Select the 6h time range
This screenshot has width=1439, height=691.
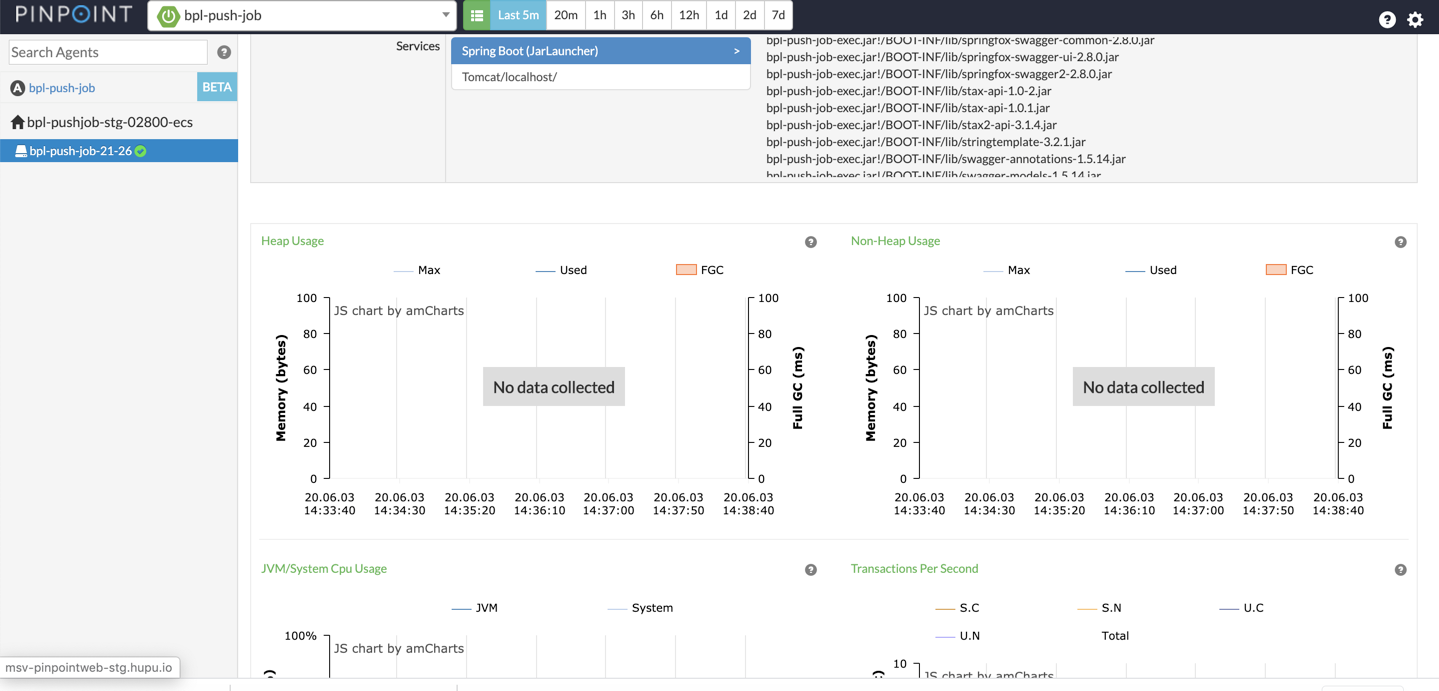(657, 15)
